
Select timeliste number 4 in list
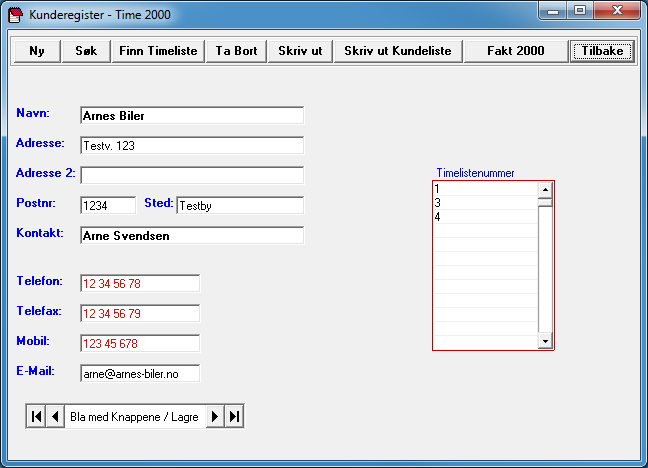click(x=485, y=216)
